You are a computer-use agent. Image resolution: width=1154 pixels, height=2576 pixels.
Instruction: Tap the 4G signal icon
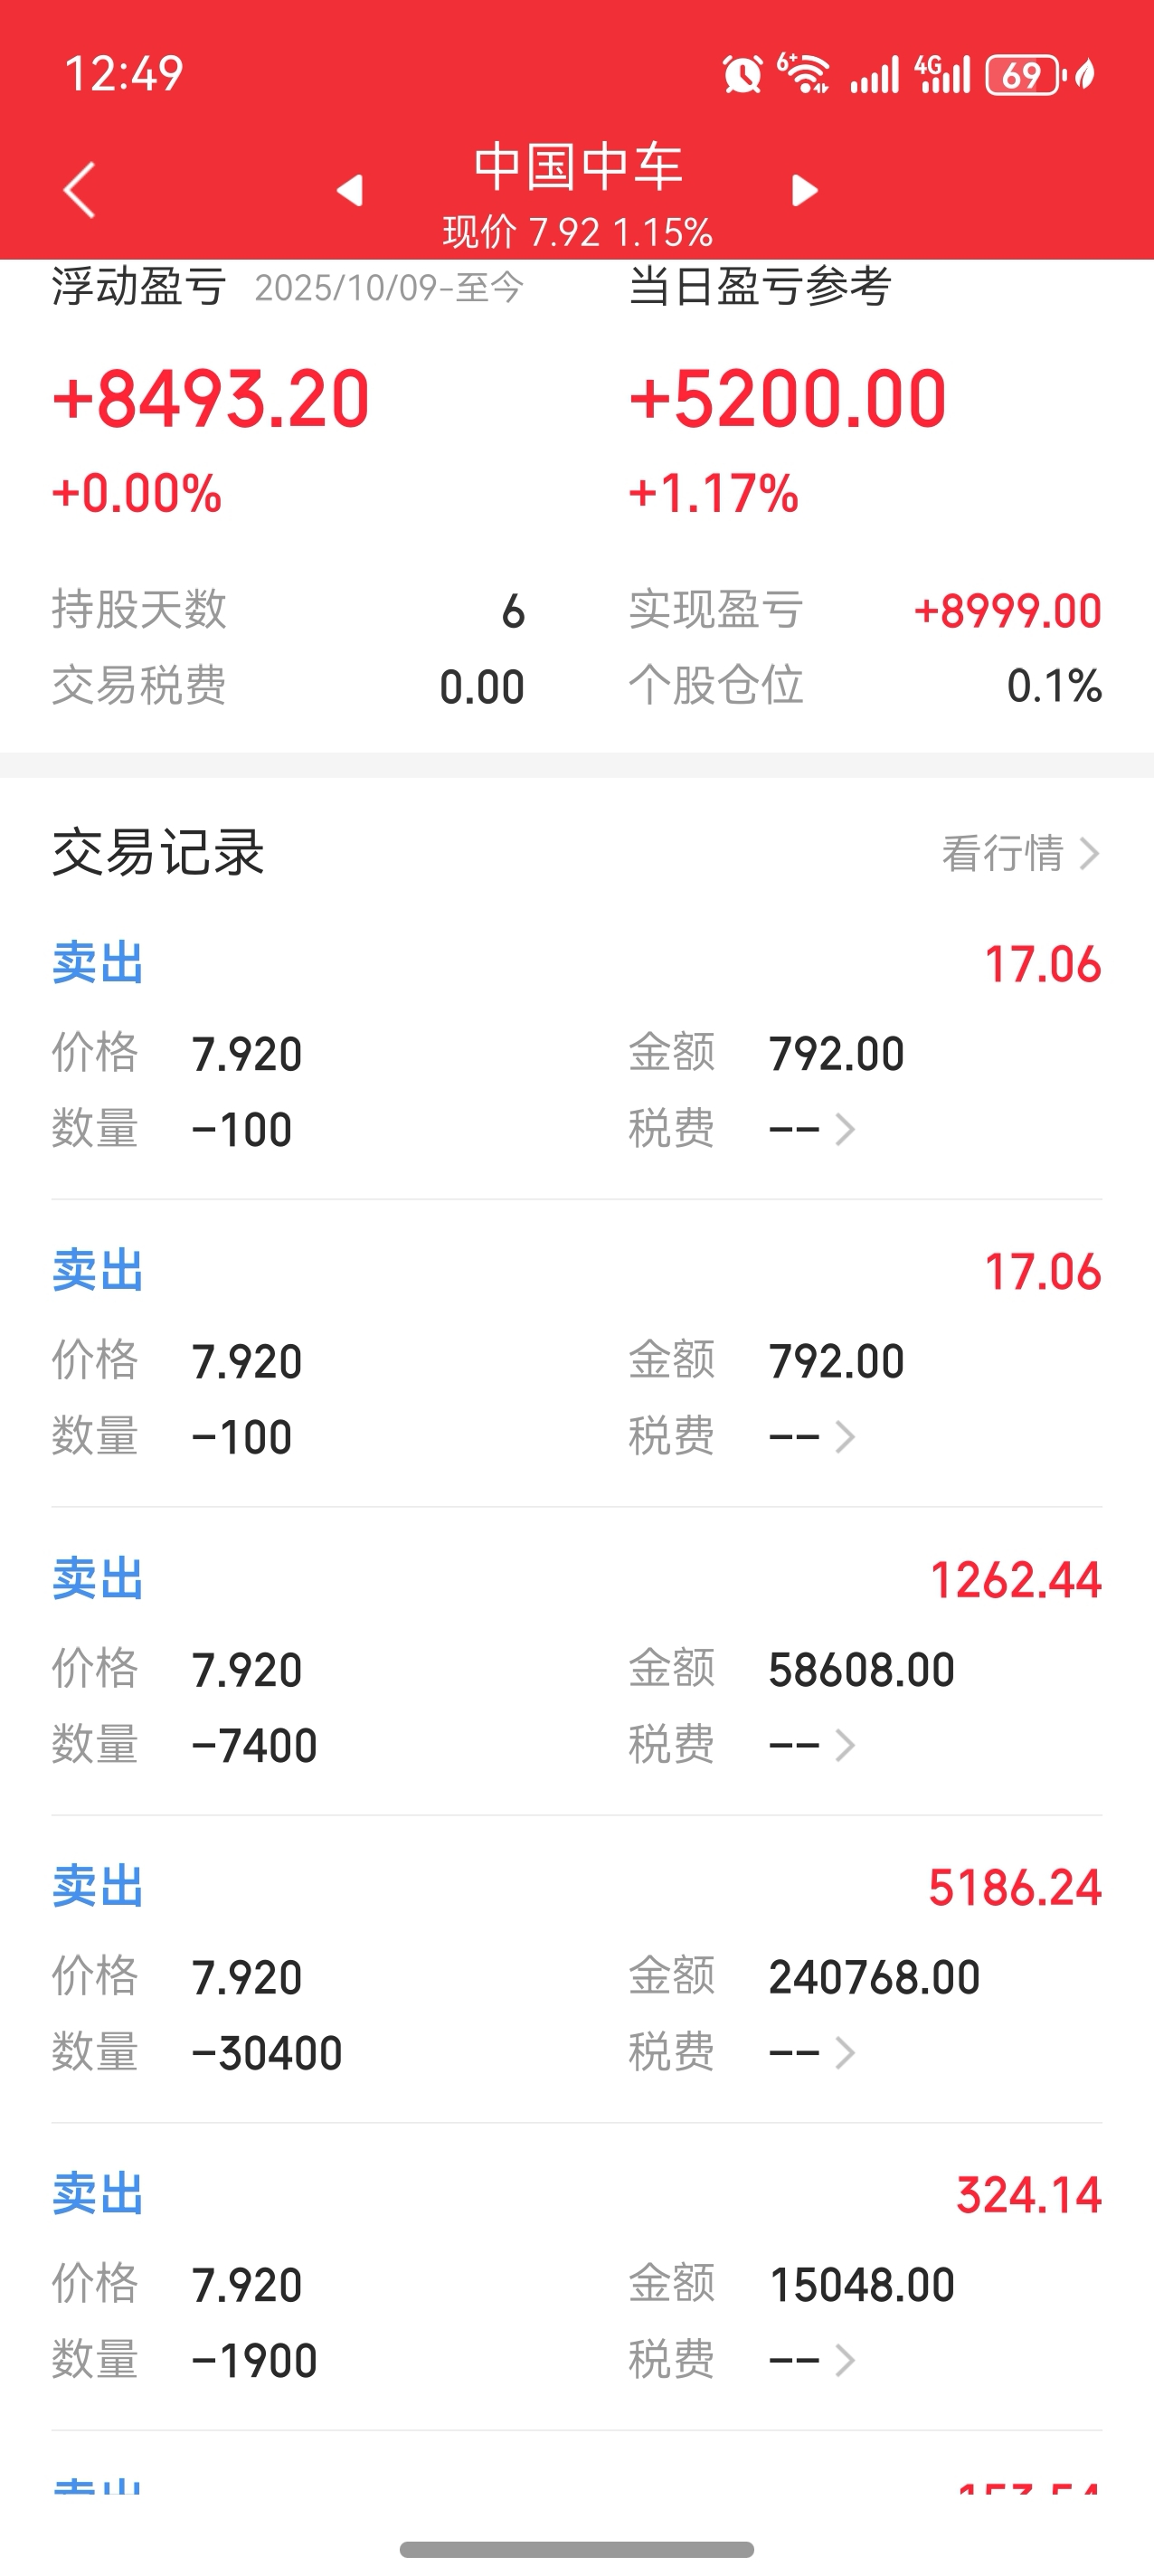pyautogui.click(x=943, y=74)
